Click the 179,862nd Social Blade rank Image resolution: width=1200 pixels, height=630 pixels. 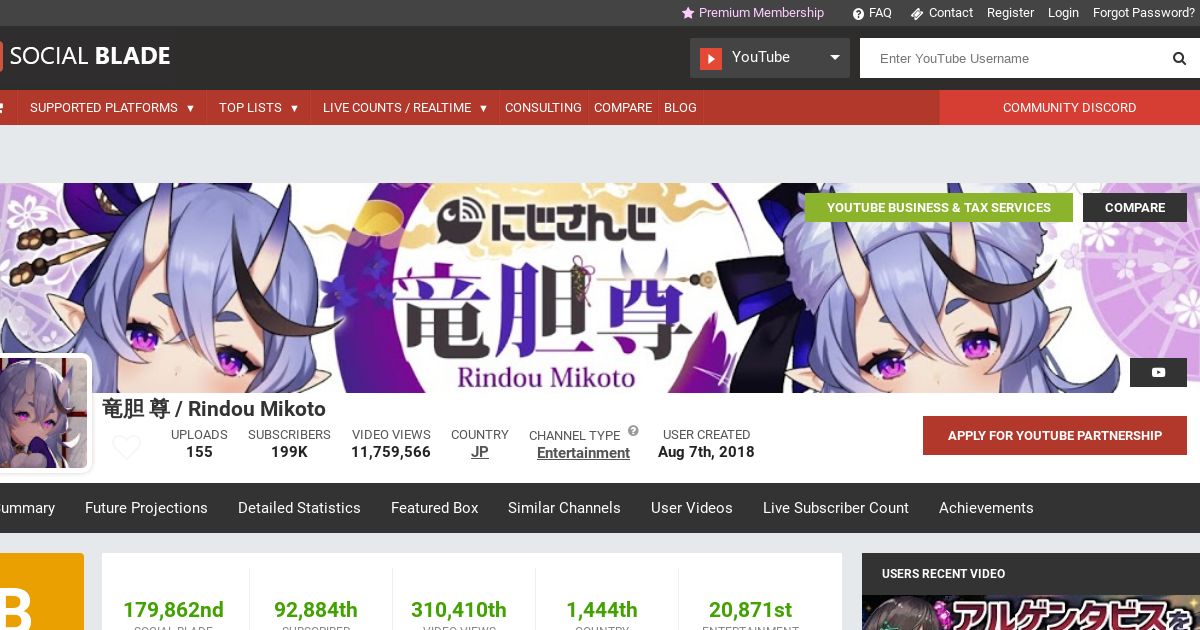[x=173, y=610]
